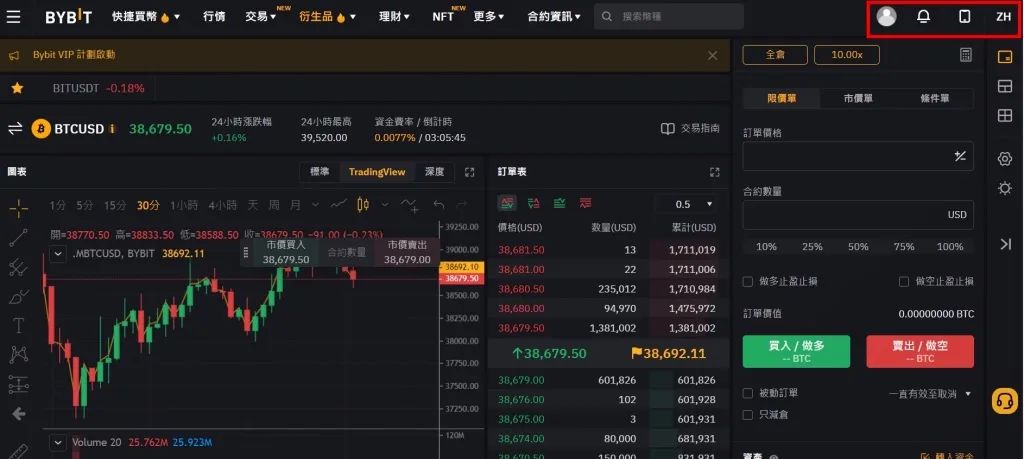Expand the order book to fullscreen
Screen dimensions: 1024x459
(x=714, y=172)
